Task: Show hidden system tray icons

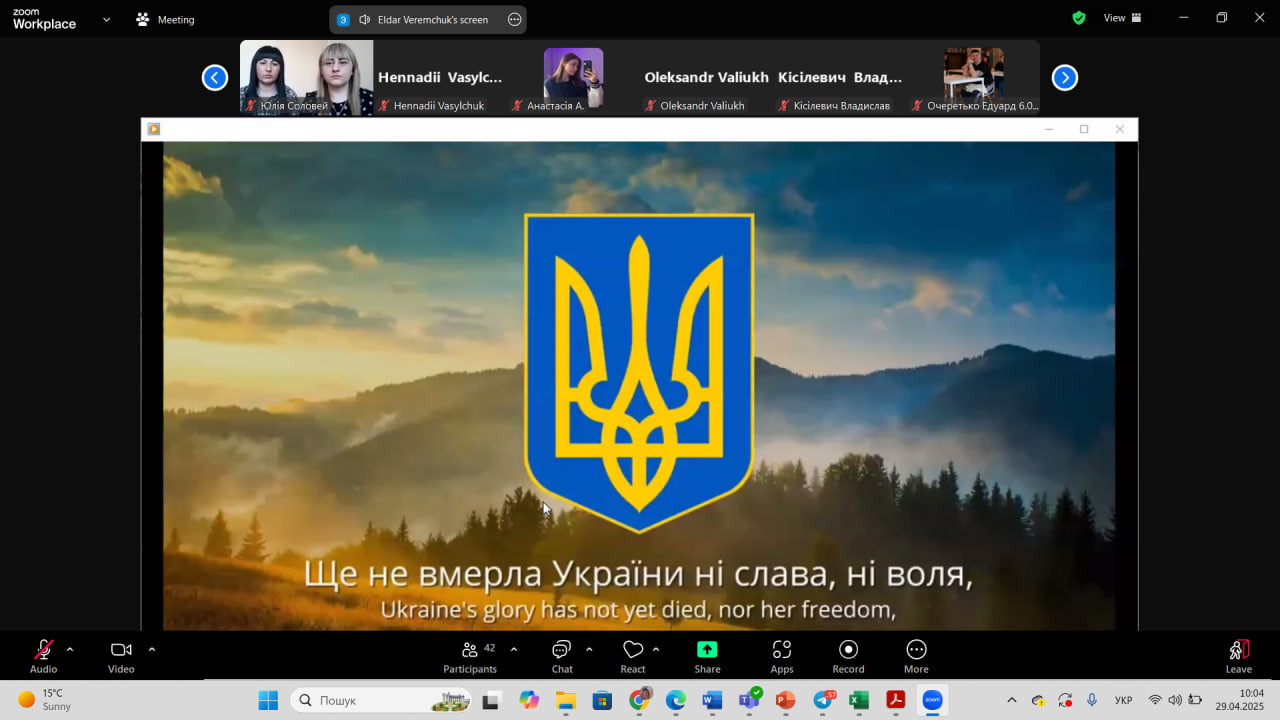Action: [1011, 700]
